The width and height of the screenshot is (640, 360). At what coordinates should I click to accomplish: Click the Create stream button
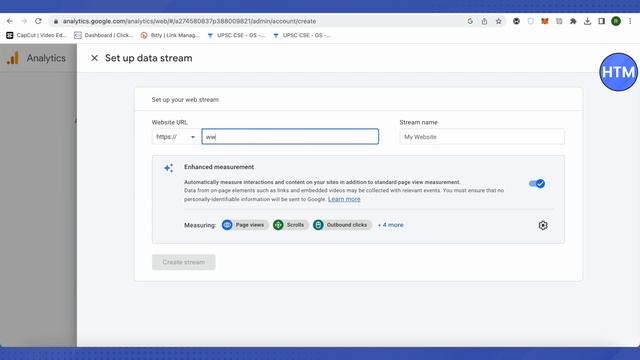pos(184,262)
